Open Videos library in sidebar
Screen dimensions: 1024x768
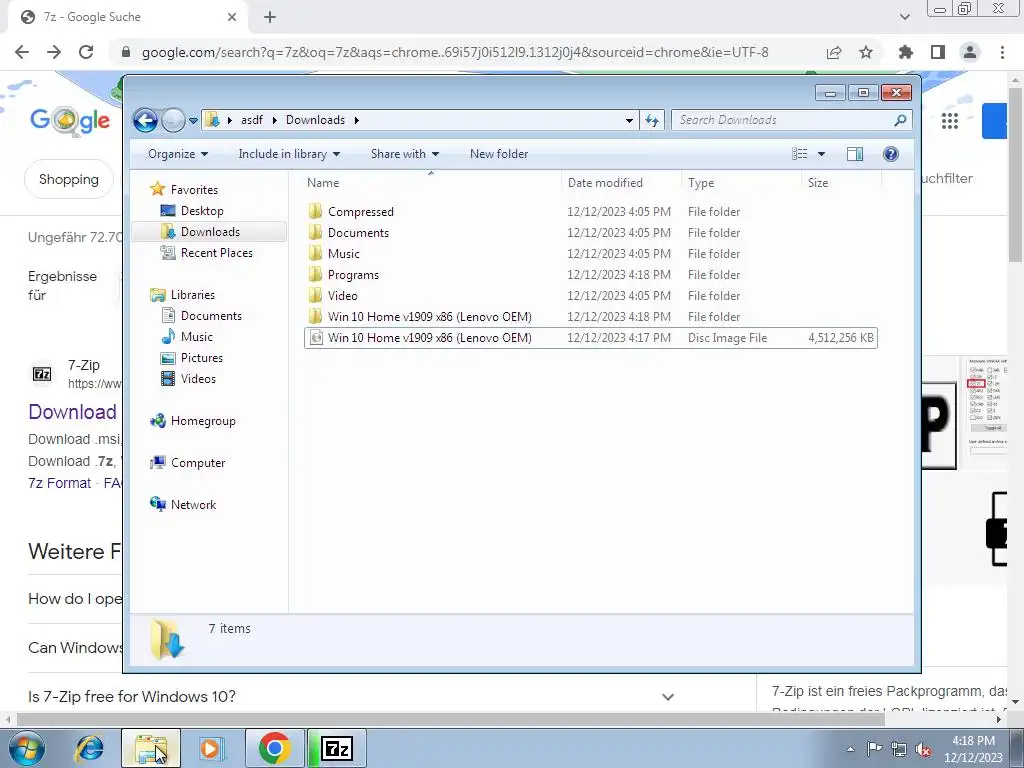tap(198, 379)
